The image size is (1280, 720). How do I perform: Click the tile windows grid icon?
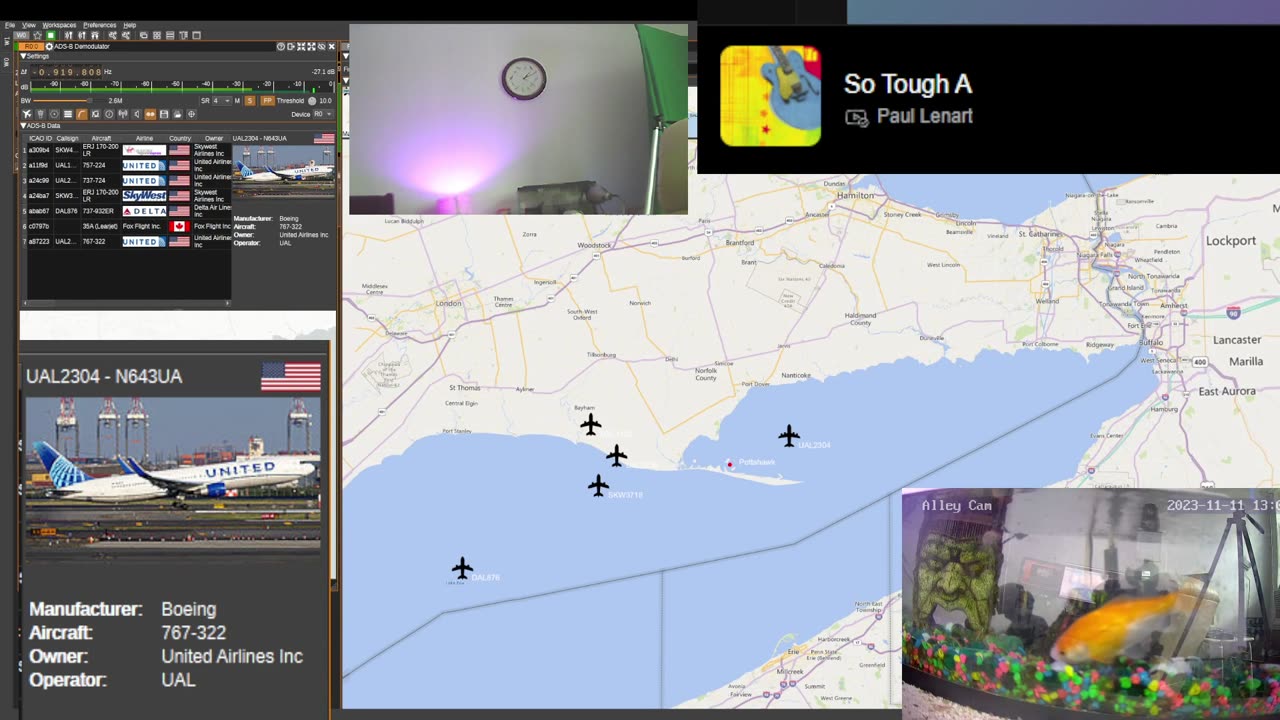tap(157, 35)
